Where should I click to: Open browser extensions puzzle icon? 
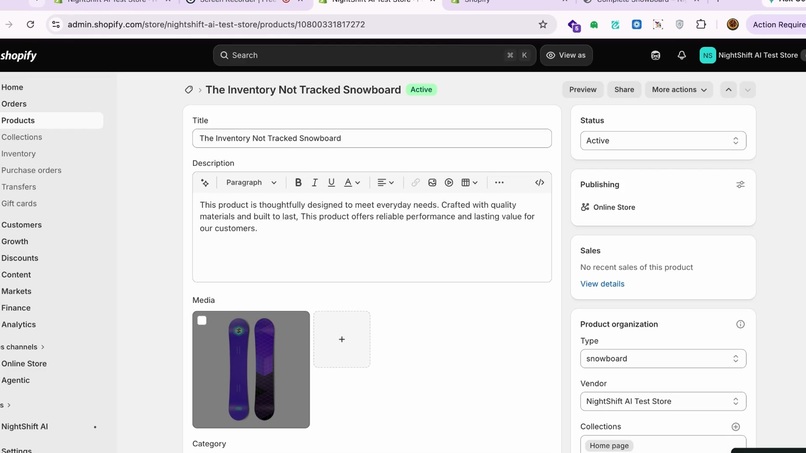click(701, 24)
